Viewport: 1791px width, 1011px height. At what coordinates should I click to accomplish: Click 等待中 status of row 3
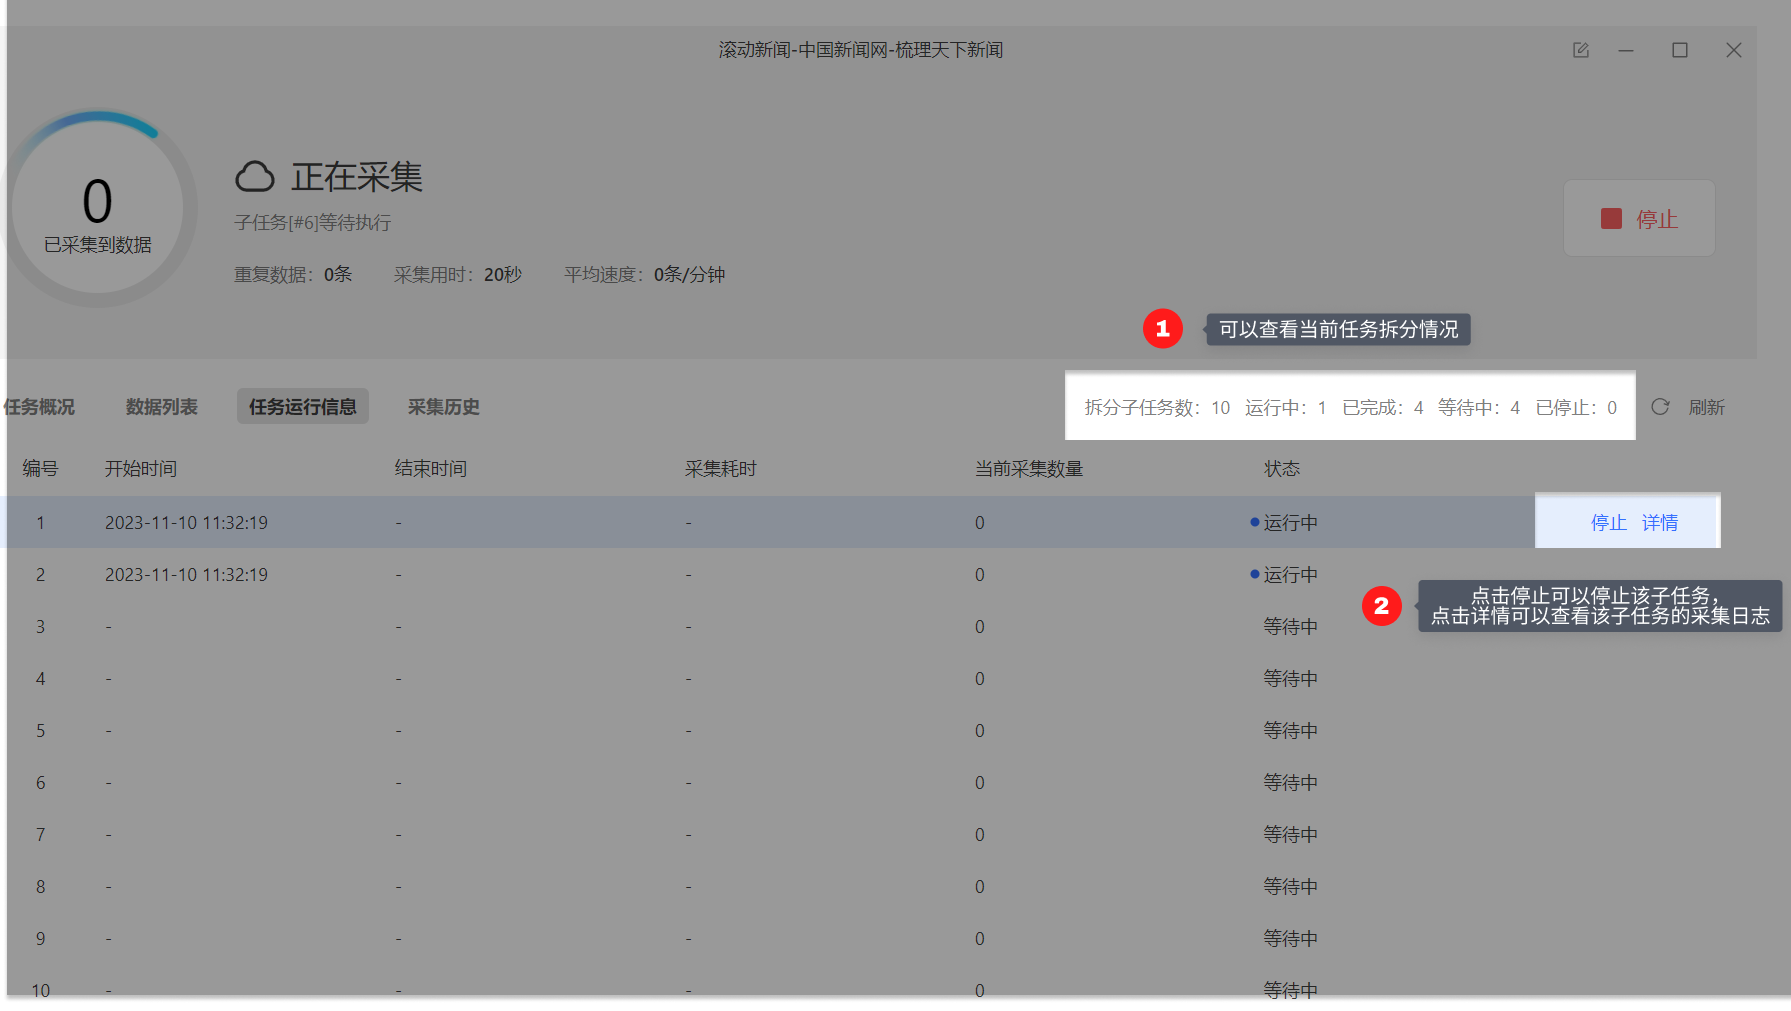click(1291, 627)
